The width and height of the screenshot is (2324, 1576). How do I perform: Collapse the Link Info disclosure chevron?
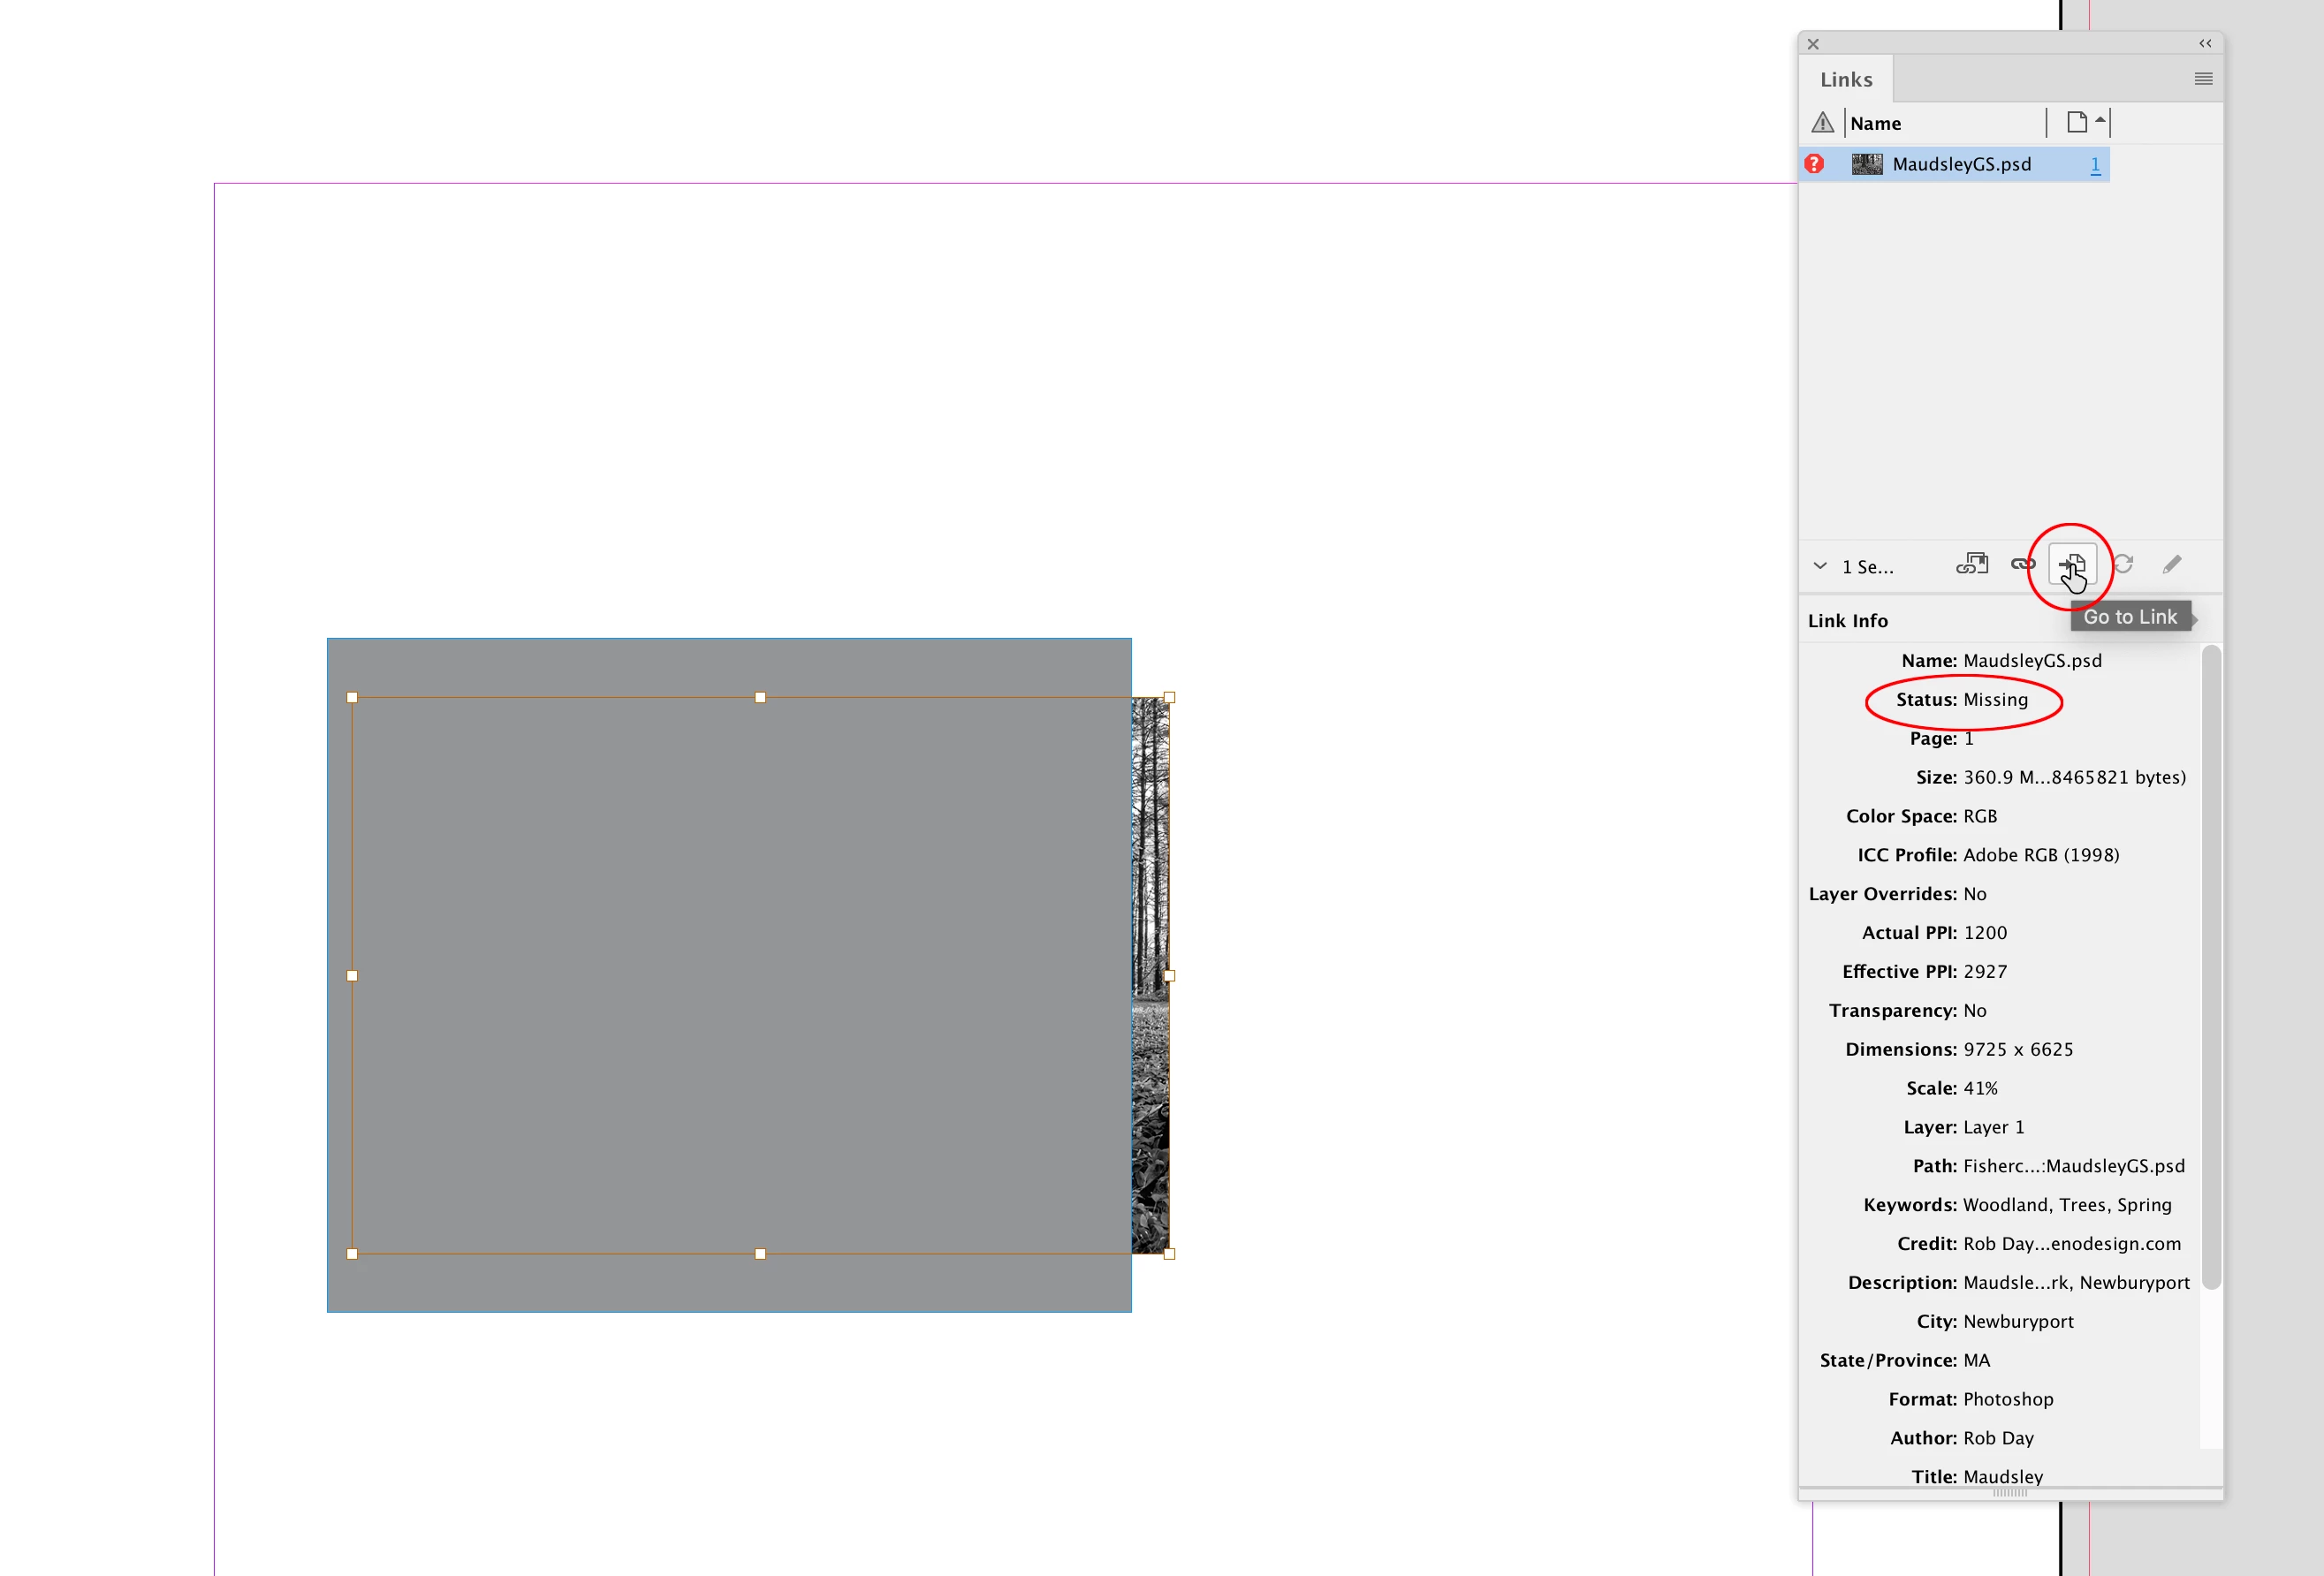tap(1820, 566)
